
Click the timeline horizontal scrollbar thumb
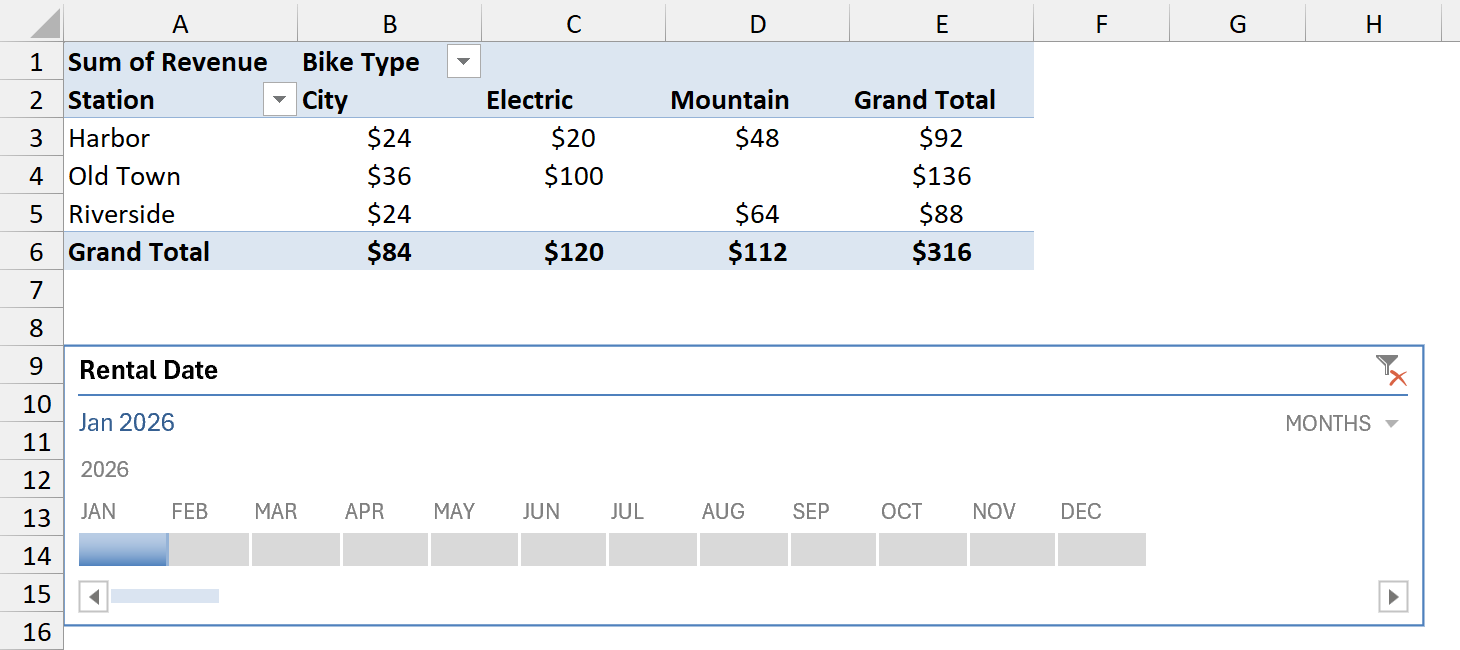point(165,596)
